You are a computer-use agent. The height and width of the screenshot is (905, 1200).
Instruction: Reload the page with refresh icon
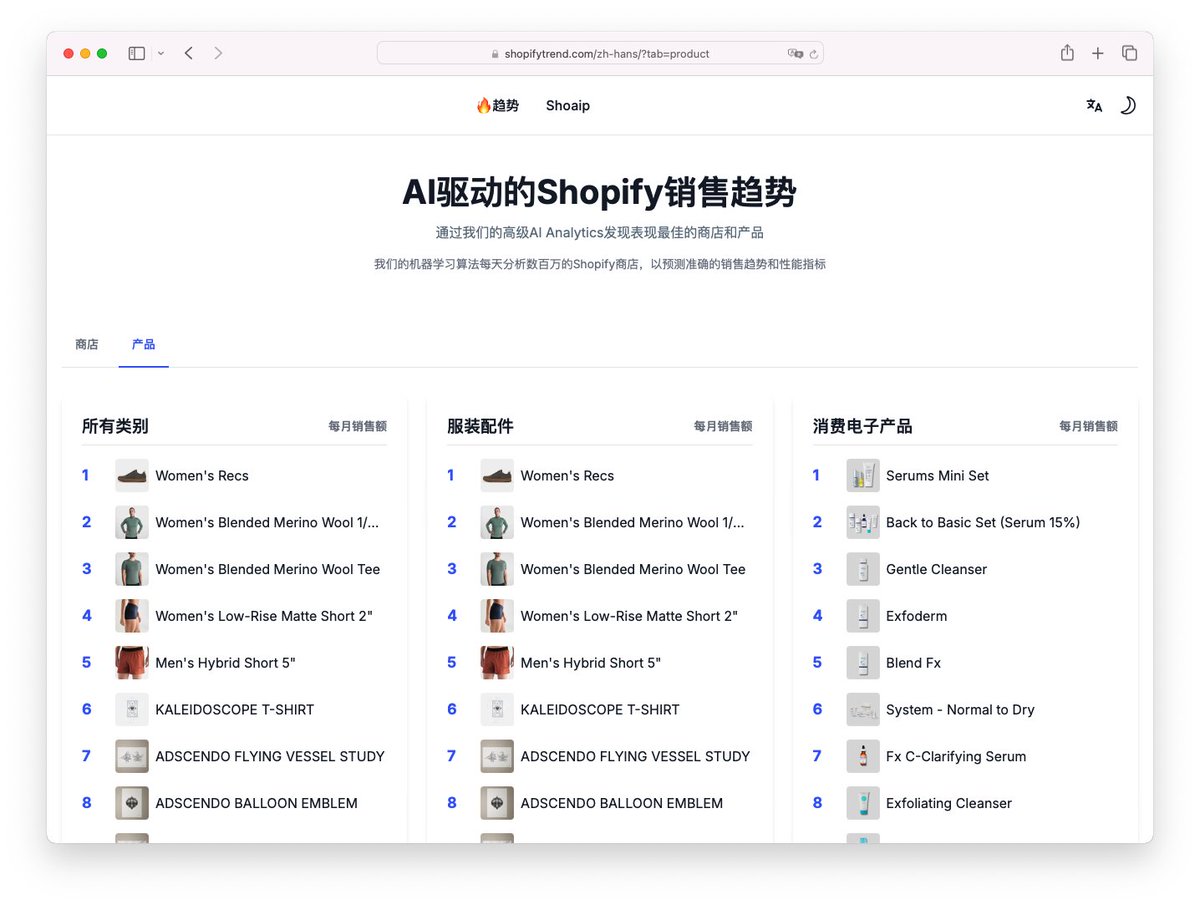(814, 54)
